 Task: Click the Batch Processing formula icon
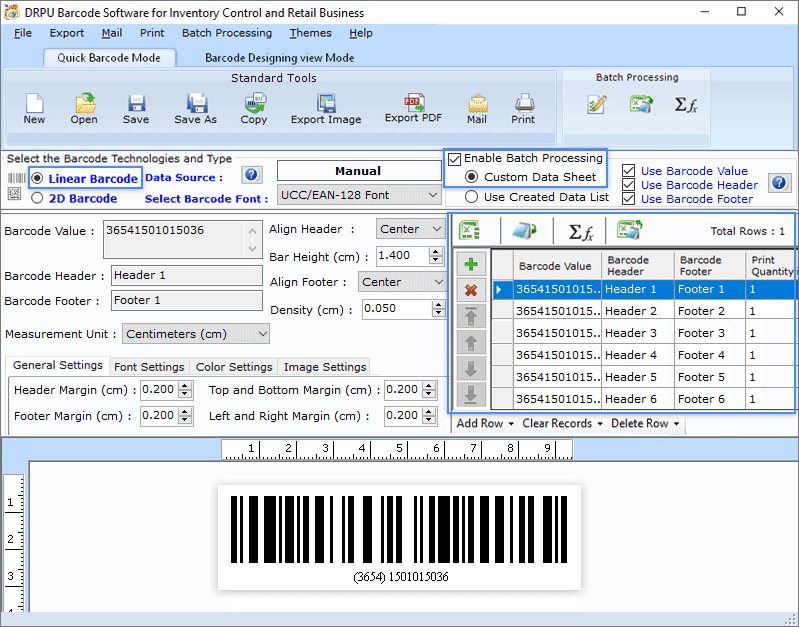(x=686, y=104)
